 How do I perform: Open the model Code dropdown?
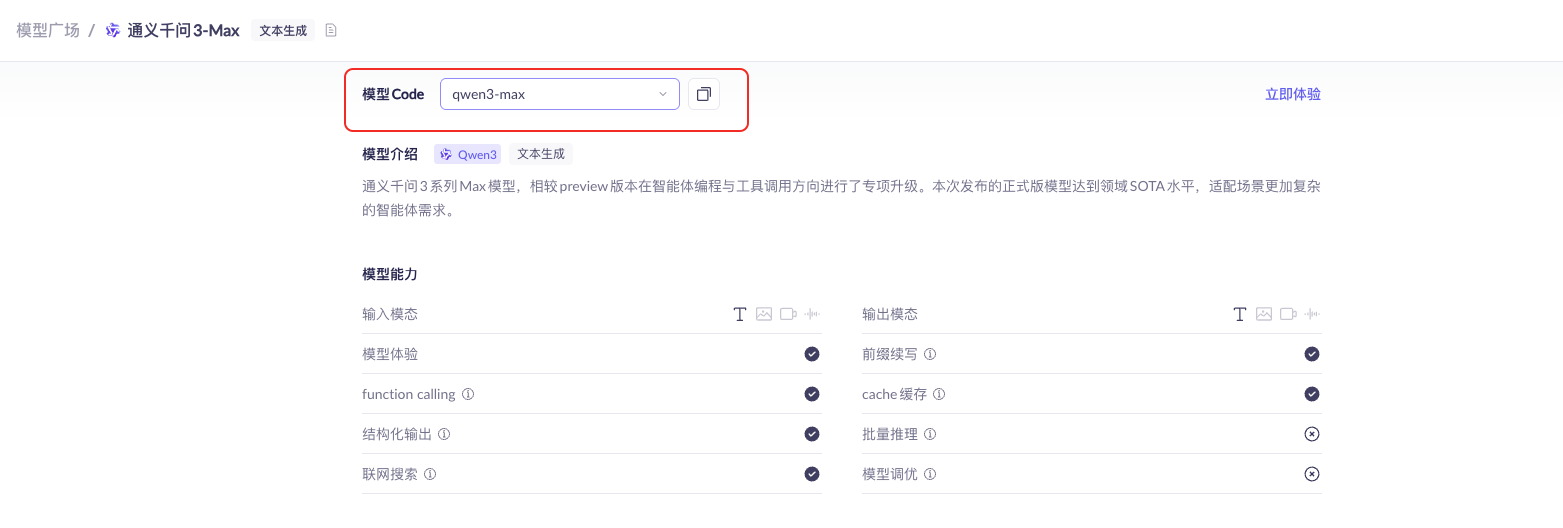[x=560, y=94]
